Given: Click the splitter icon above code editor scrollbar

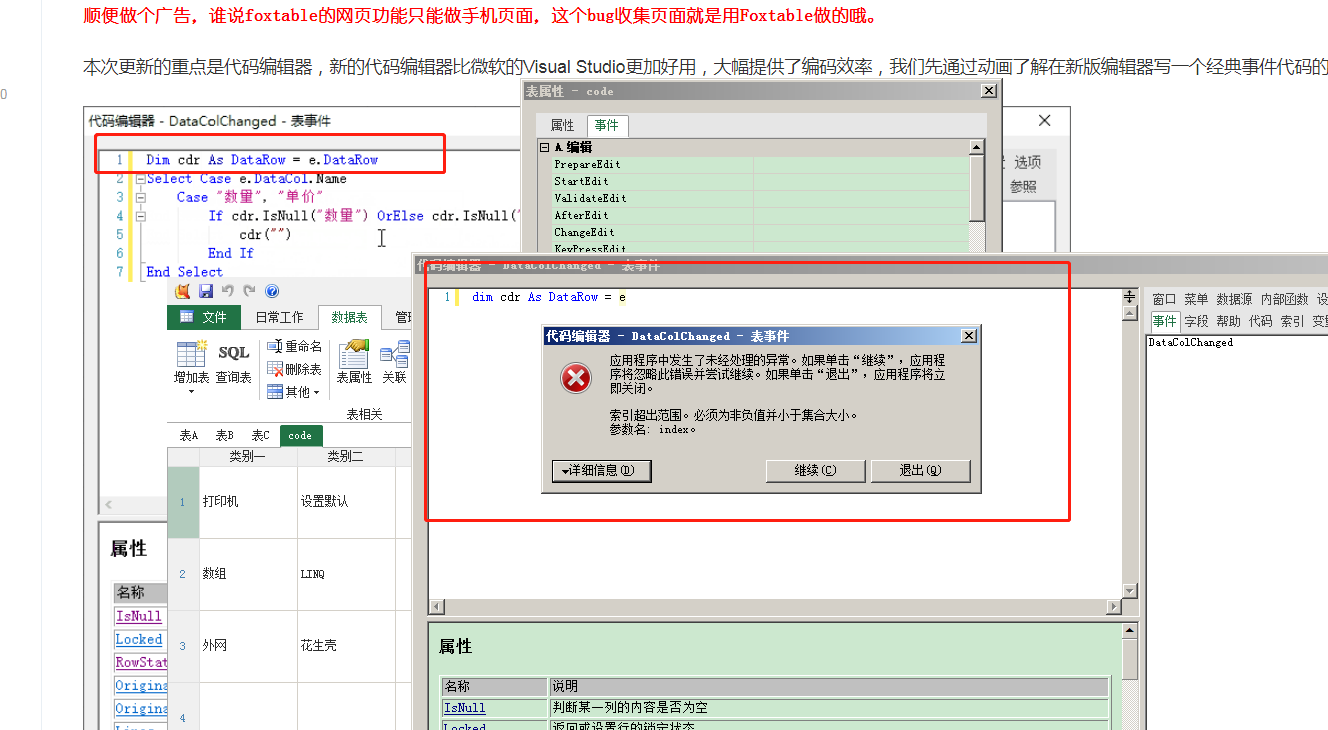Looking at the screenshot, I should click(x=1130, y=297).
